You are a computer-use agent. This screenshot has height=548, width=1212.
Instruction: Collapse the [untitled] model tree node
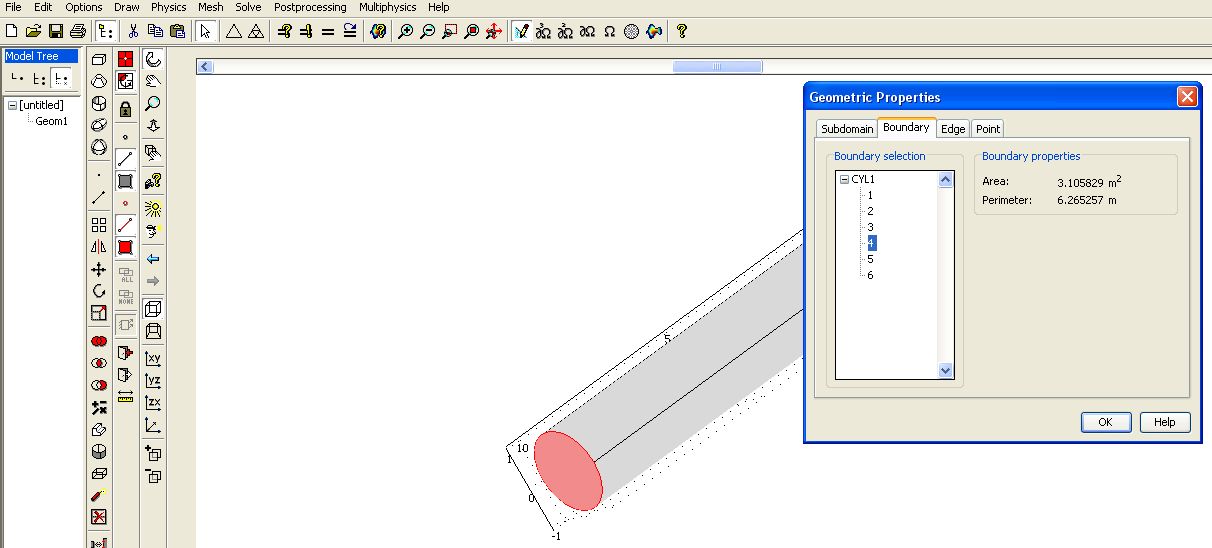[x=12, y=105]
